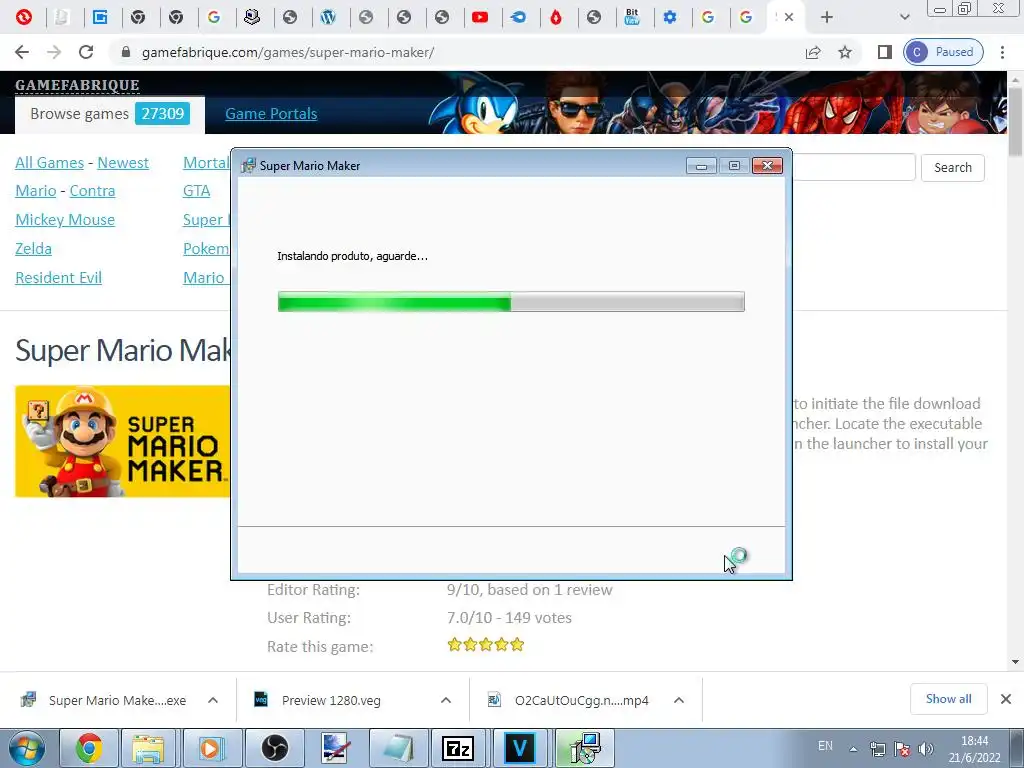Open the Mario category link
The height and width of the screenshot is (768, 1024).
click(x=36, y=191)
